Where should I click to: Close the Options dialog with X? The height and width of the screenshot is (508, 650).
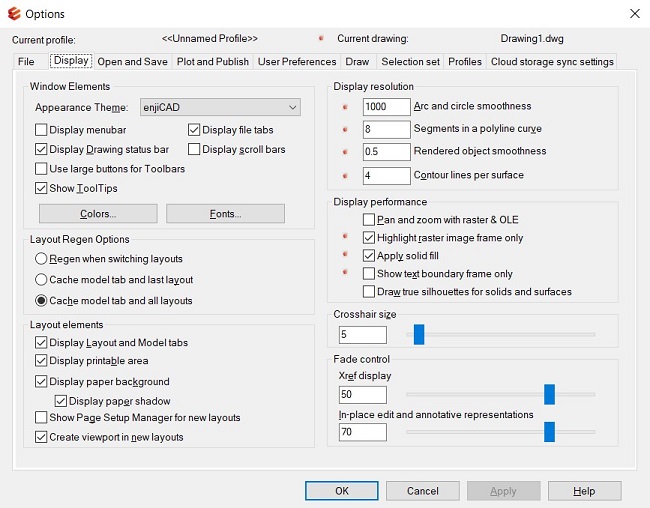click(x=635, y=14)
